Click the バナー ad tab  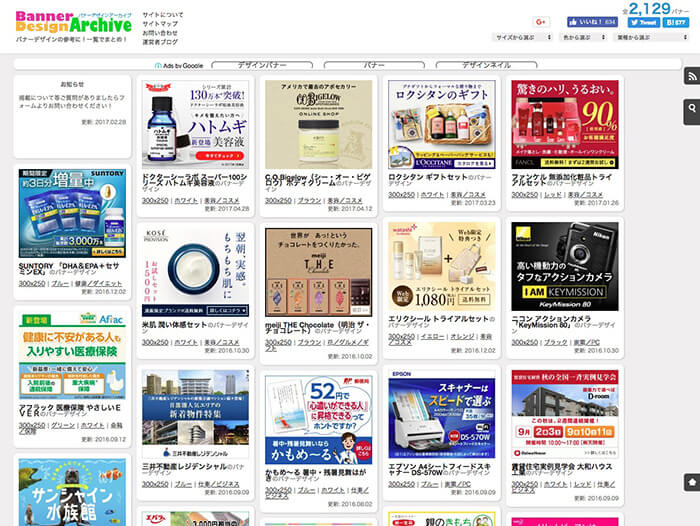point(374,65)
